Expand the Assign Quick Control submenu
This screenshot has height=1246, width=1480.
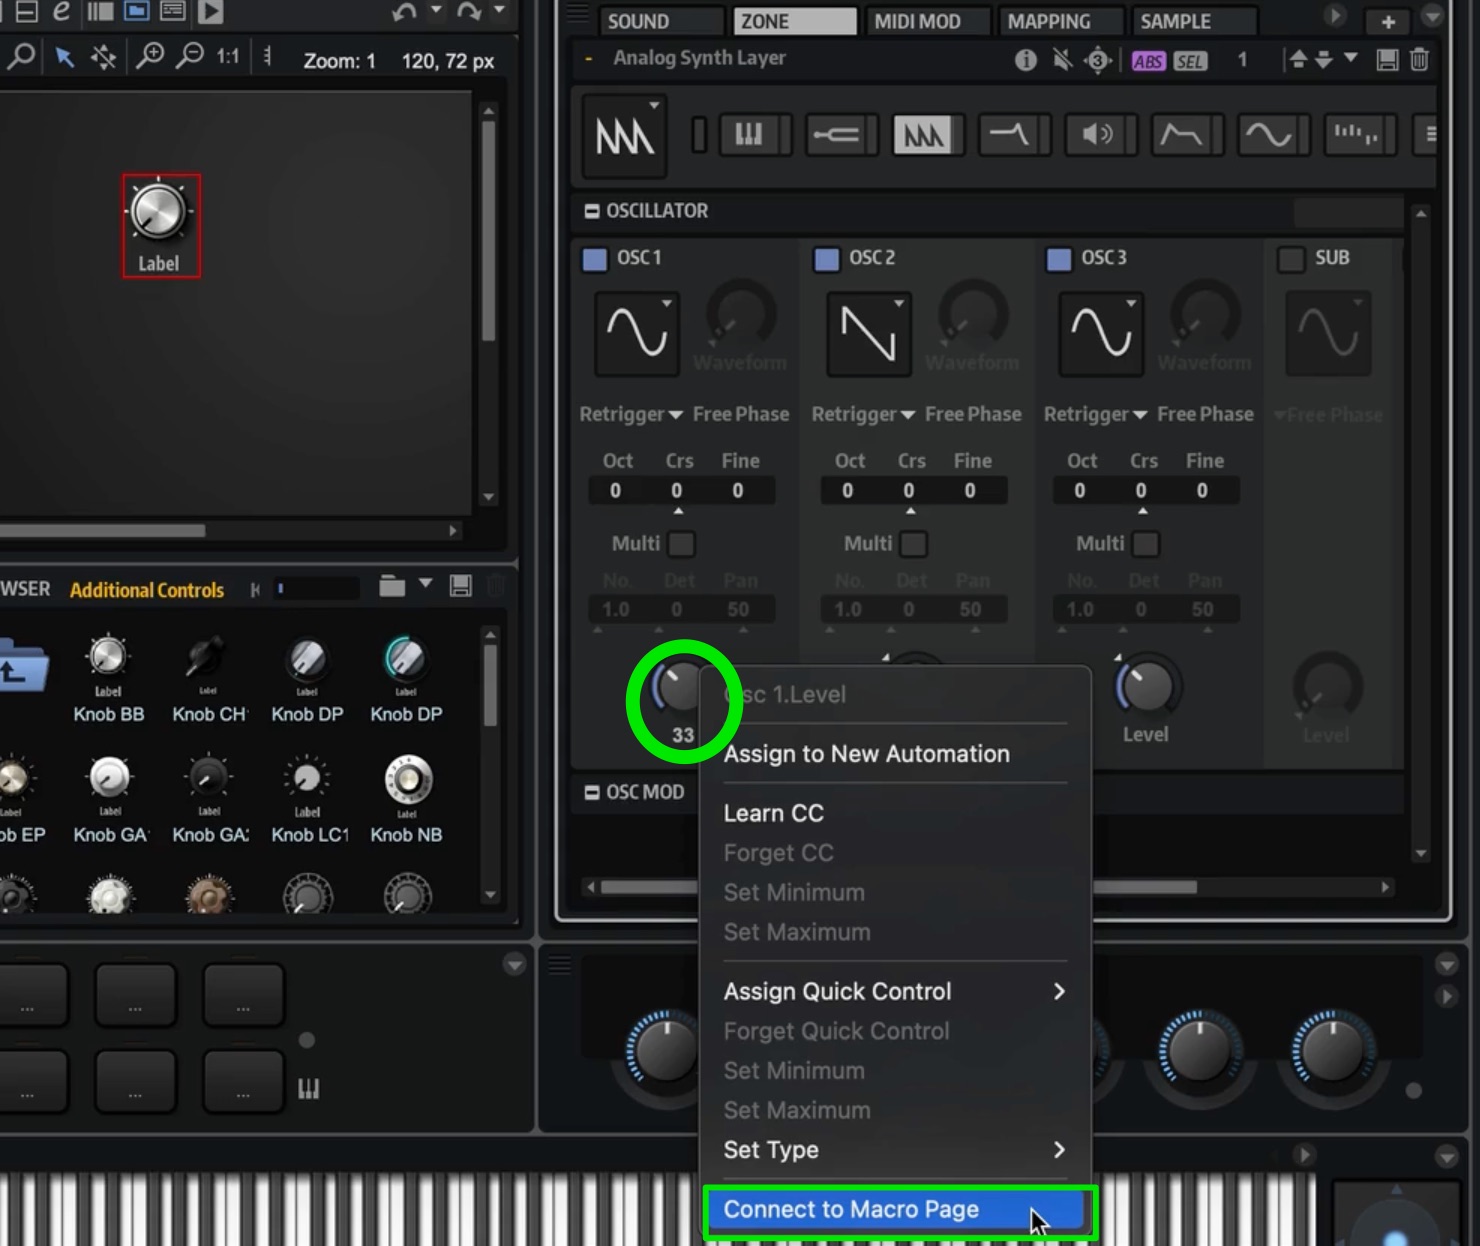pyautogui.click(x=894, y=991)
